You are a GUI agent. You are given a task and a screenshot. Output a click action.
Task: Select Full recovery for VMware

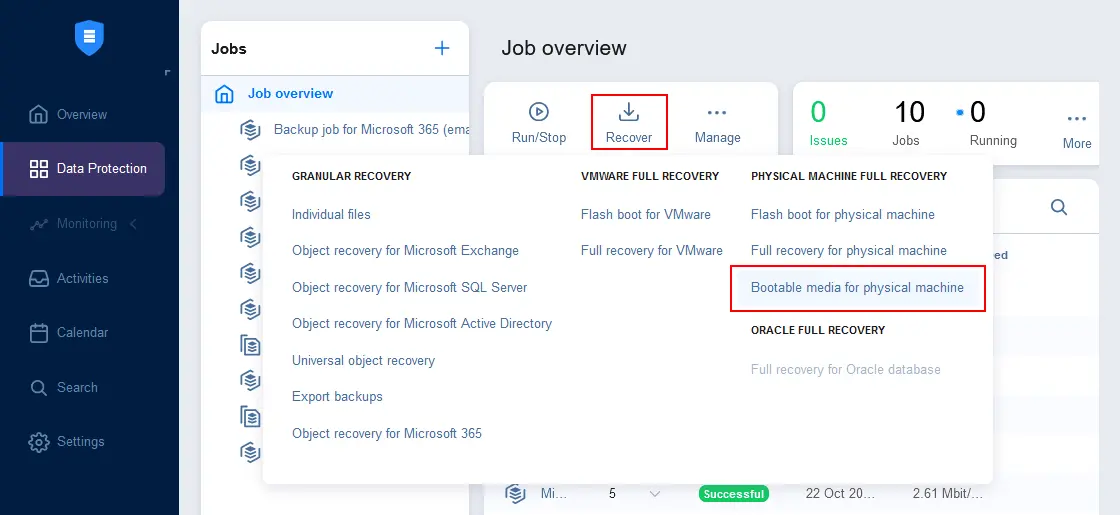coord(651,251)
